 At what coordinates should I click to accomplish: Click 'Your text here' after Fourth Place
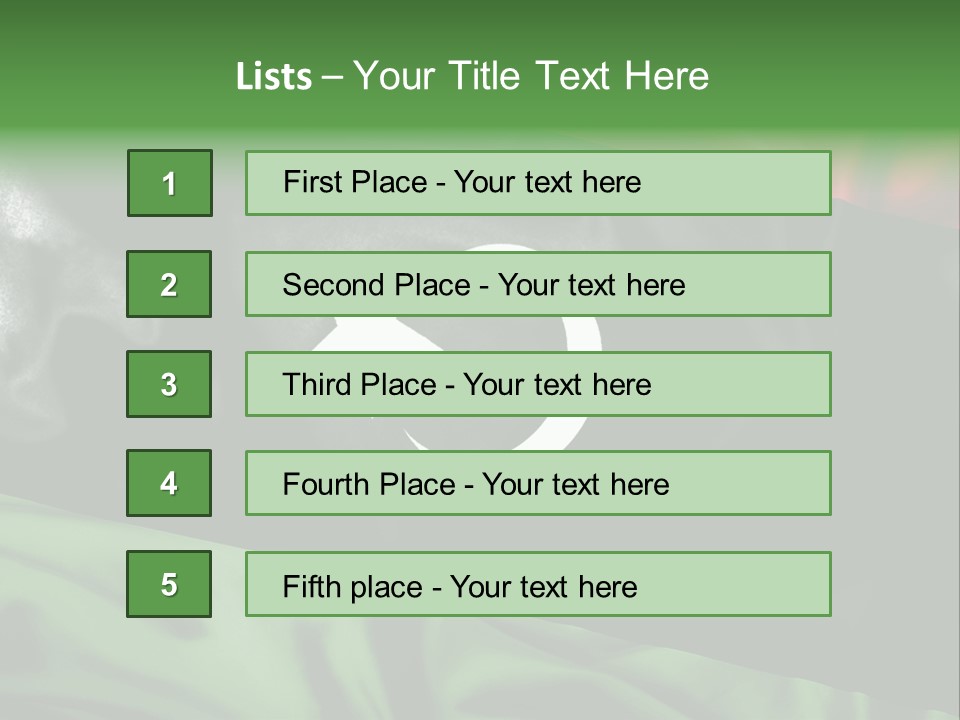575,485
